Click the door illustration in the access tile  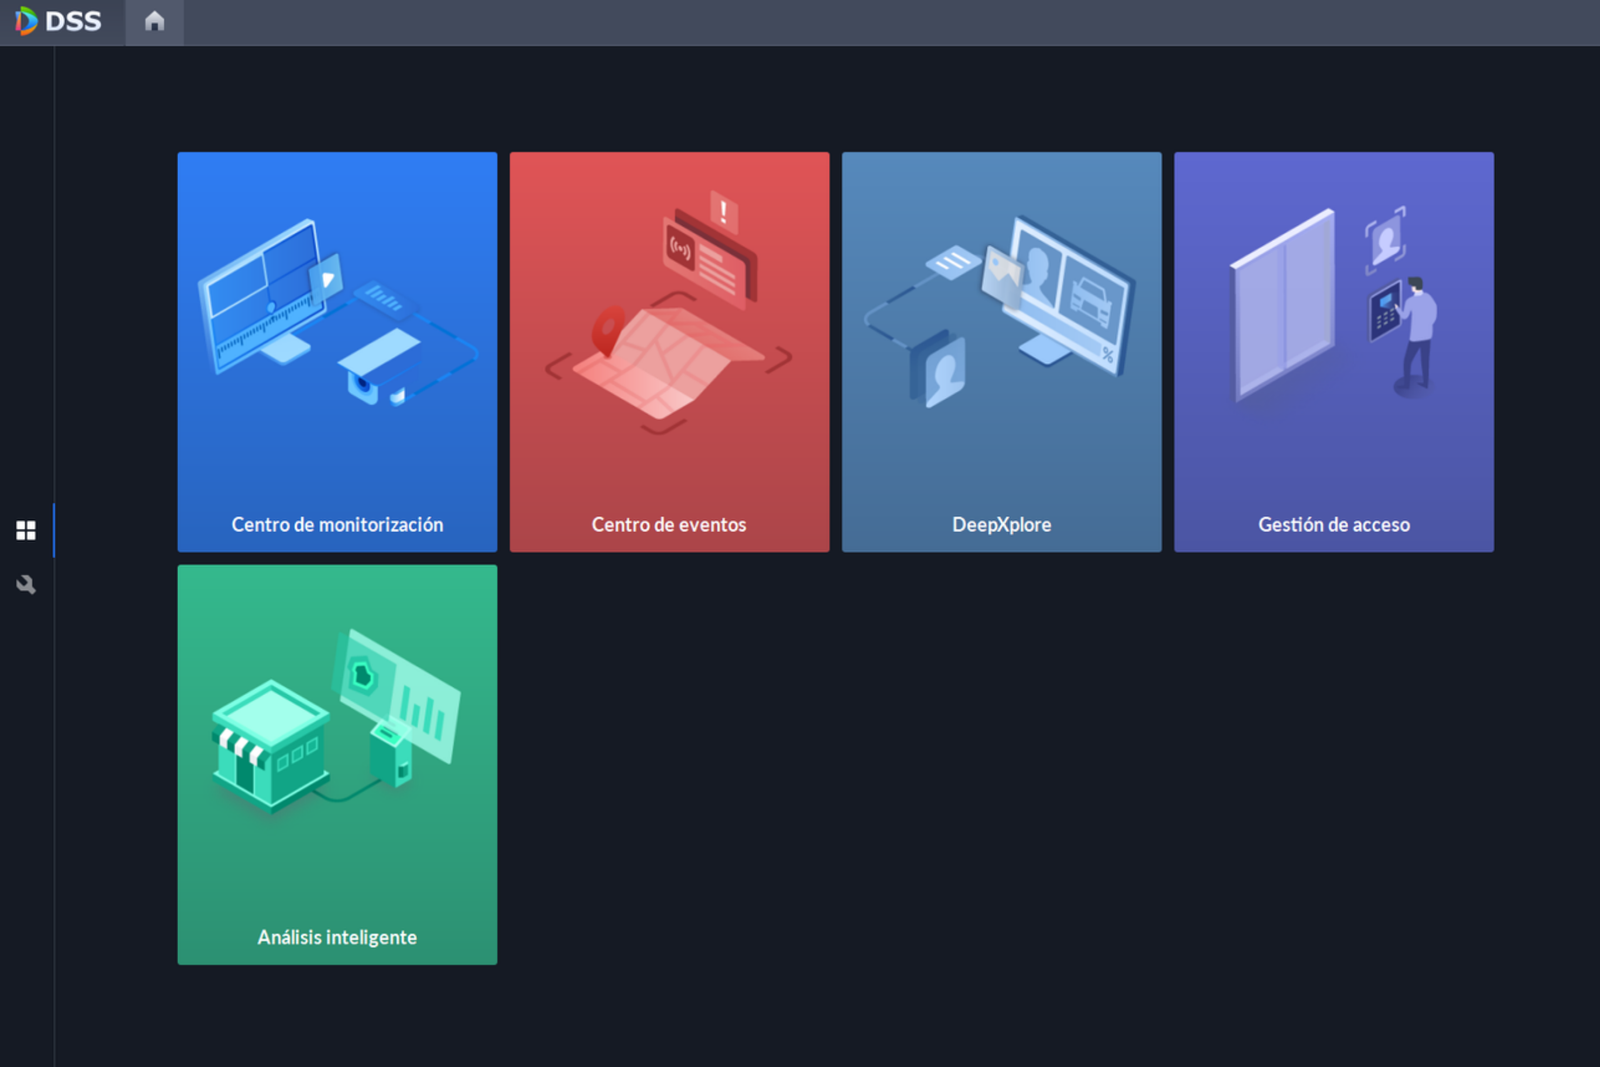1284,305
